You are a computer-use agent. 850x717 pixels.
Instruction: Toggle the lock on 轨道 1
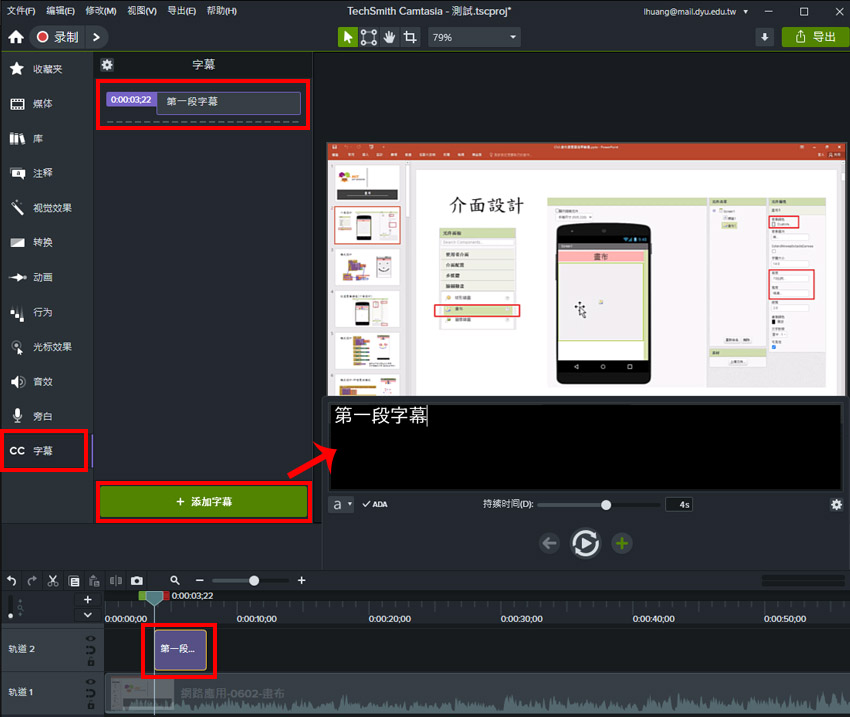click(90, 703)
